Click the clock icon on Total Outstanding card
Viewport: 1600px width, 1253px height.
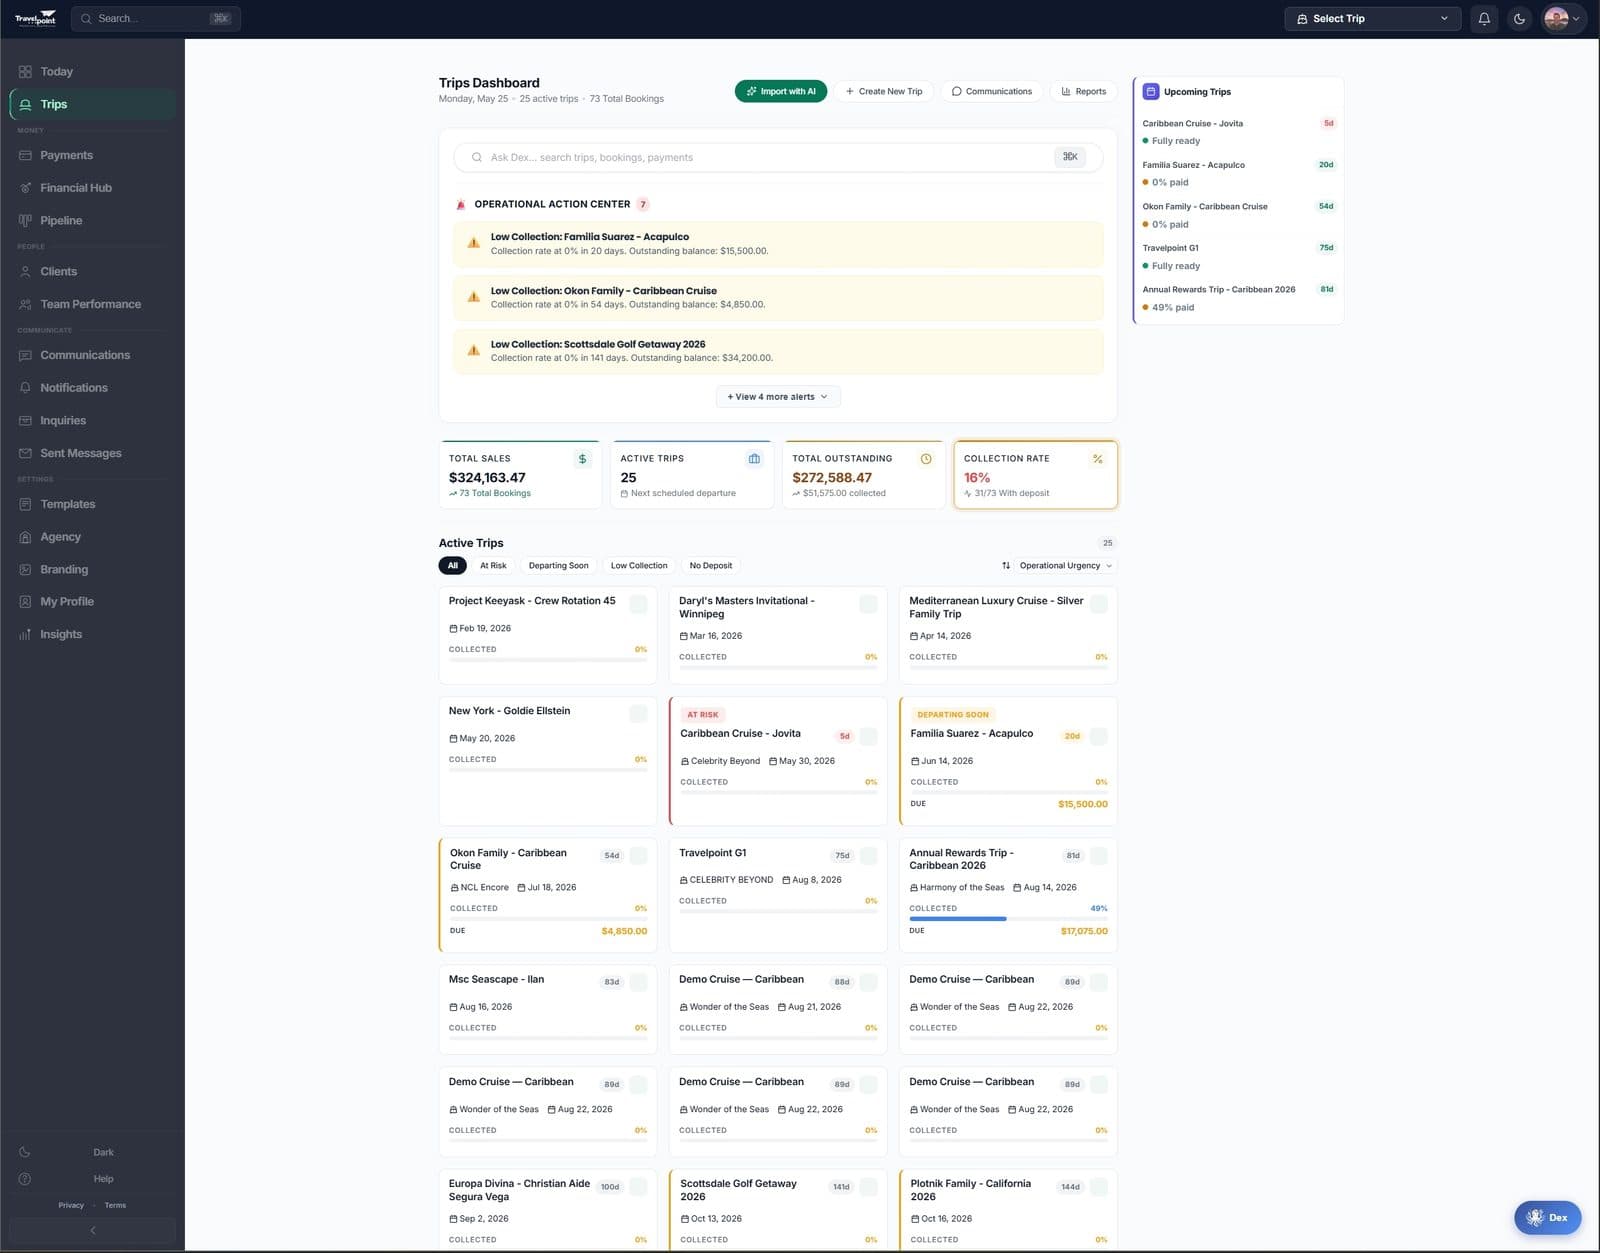click(x=926, y=459)
